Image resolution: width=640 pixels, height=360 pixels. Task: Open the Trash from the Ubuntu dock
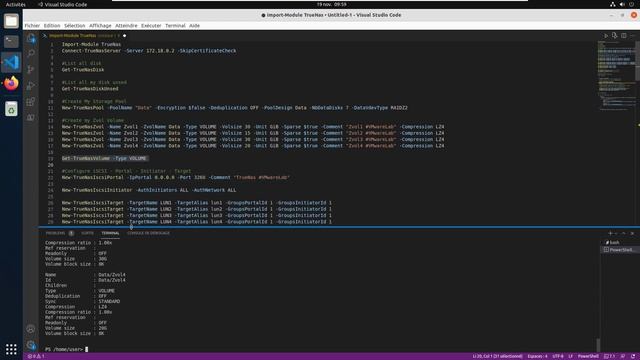point(11,109)
